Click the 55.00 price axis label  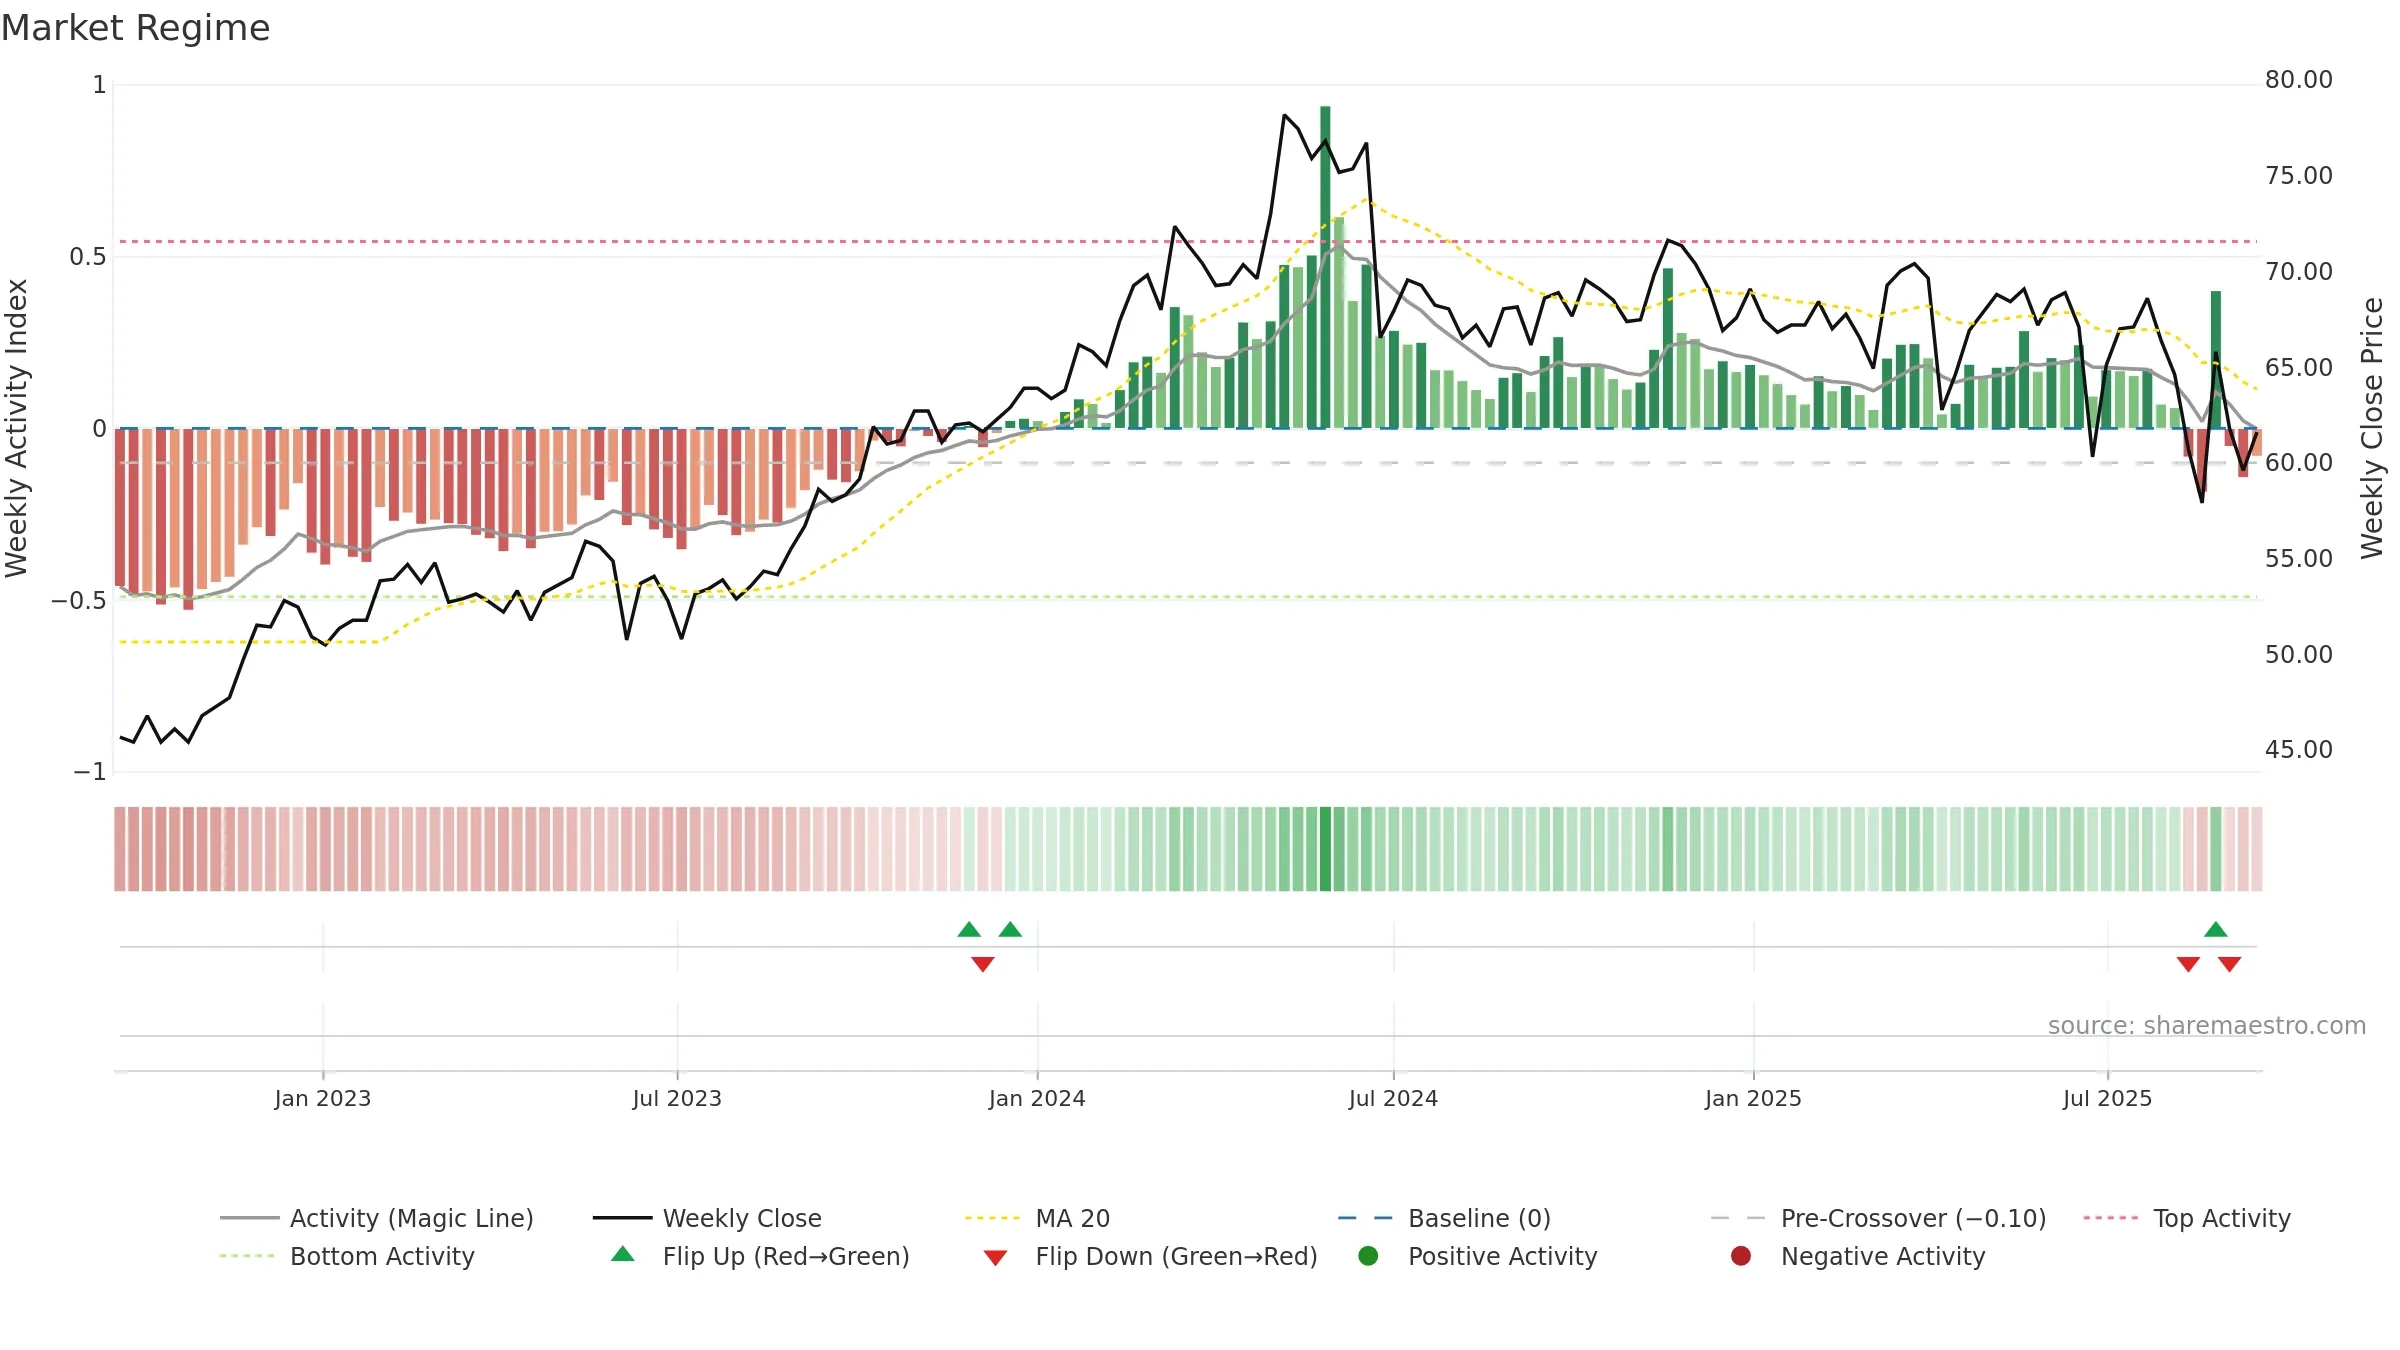(2298, 559)
